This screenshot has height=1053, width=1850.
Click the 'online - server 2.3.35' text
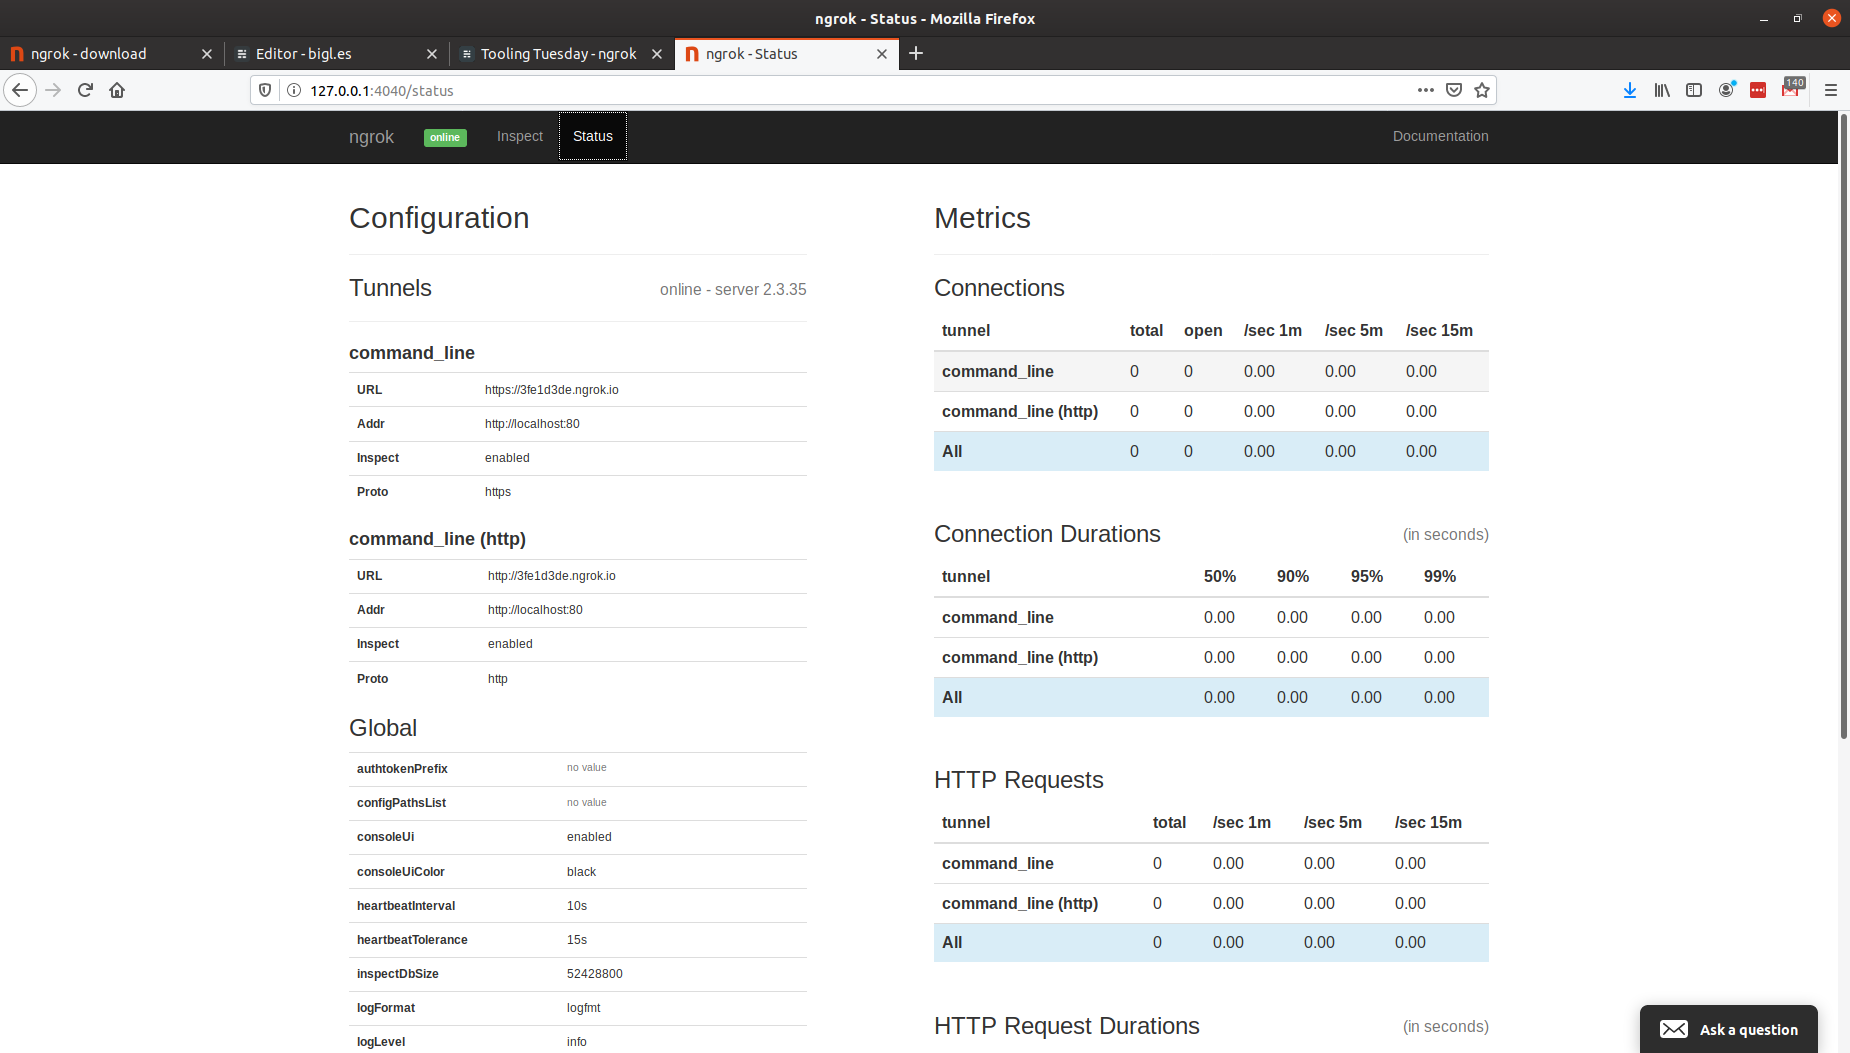coord(733,289)
